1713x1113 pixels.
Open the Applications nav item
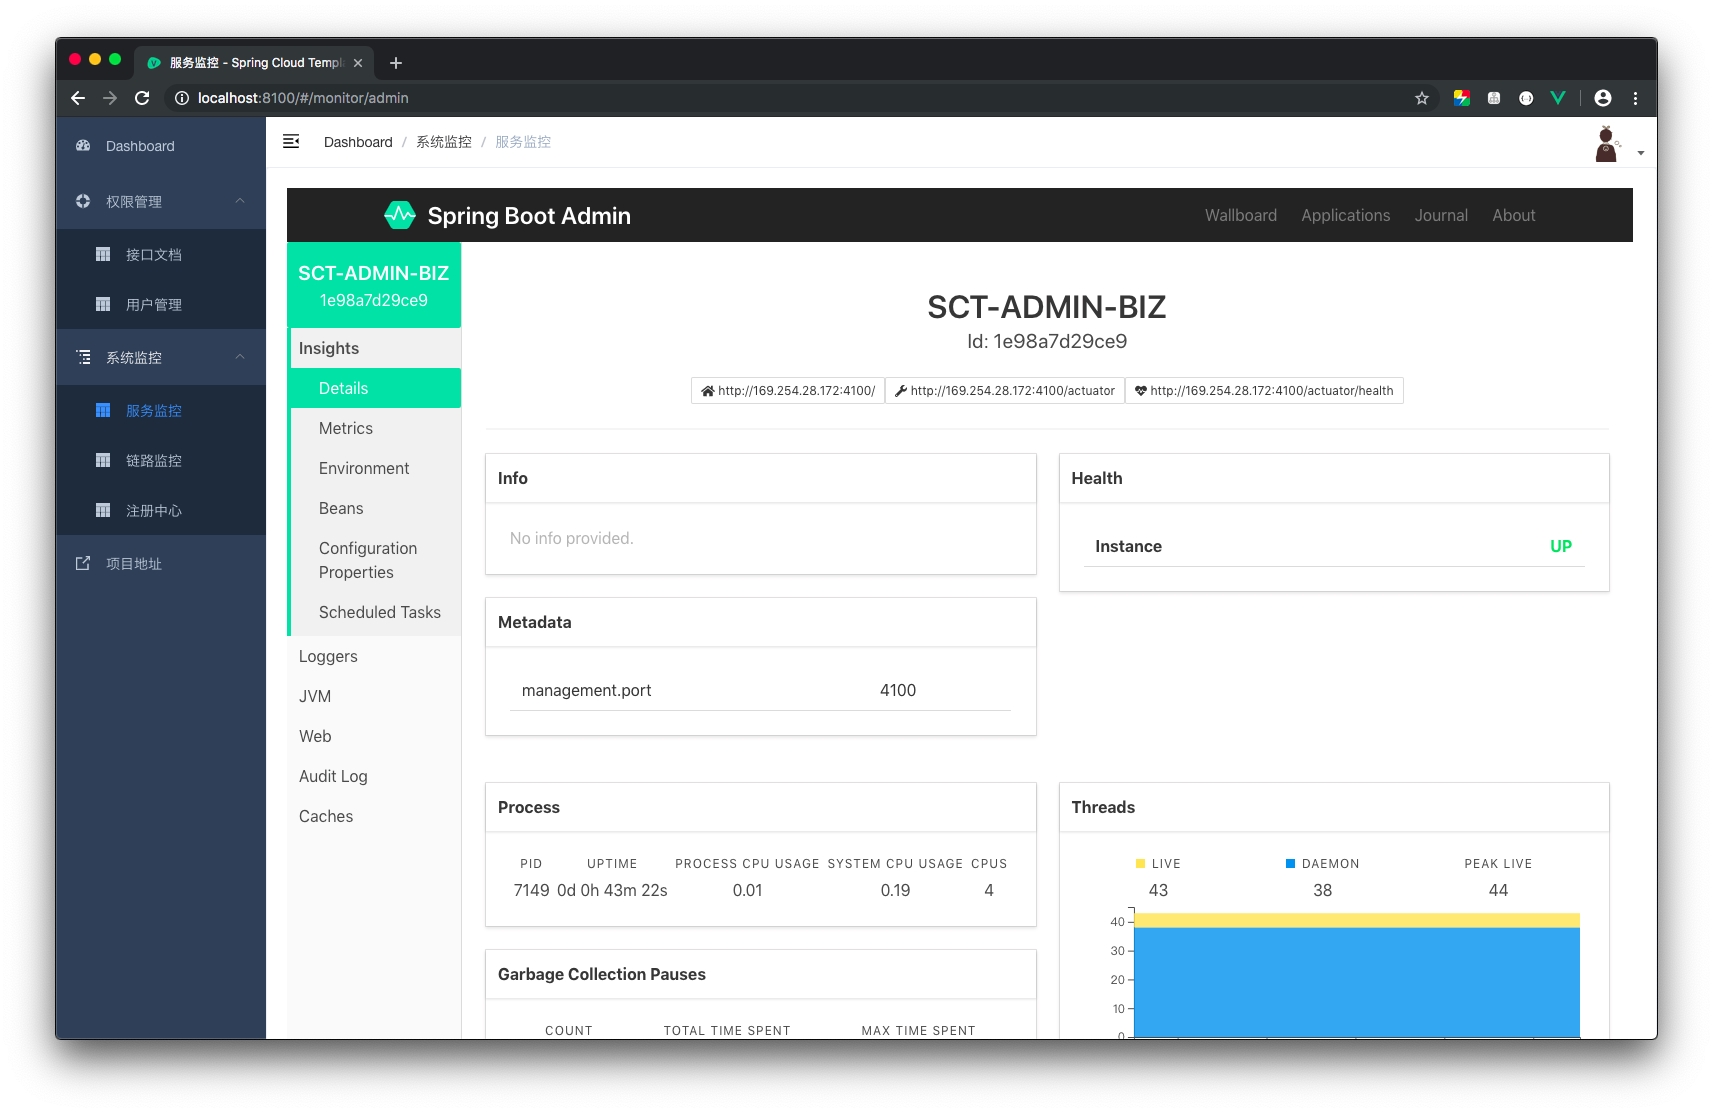pyautogui.click(x=1346, y=215)
